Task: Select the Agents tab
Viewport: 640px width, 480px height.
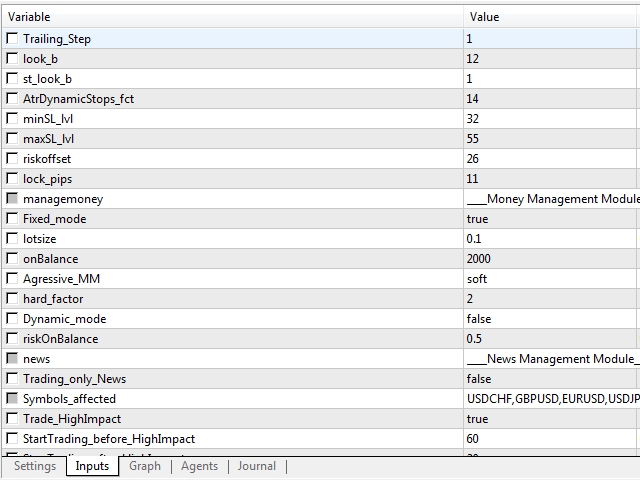Action: coord(199,466)
